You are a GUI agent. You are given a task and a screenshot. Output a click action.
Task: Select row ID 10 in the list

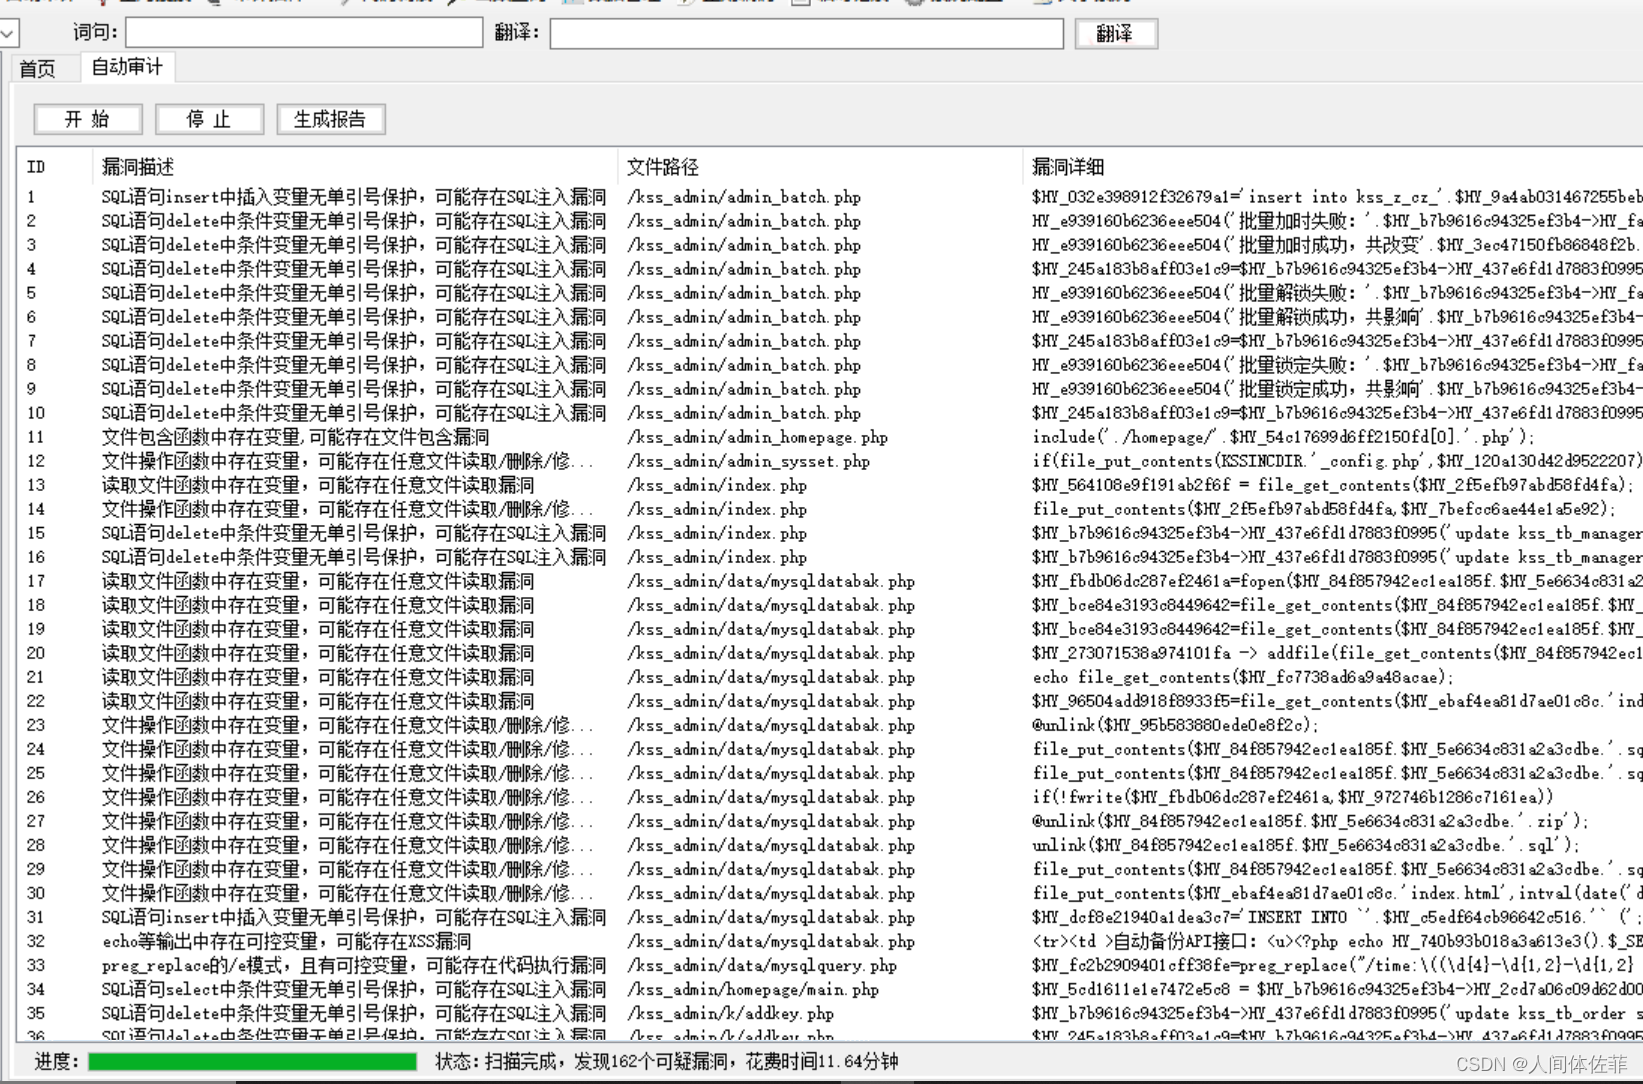click(x=36, y=413)
